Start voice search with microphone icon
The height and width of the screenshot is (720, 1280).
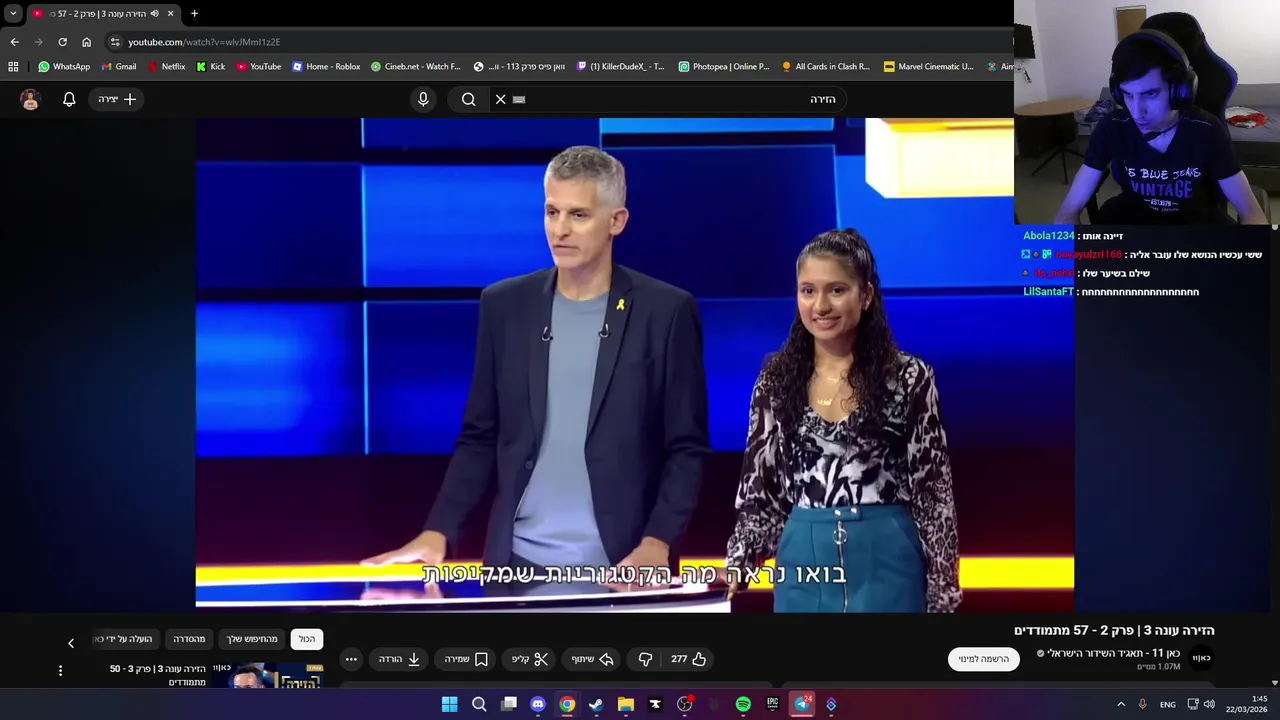coord(423,99)
